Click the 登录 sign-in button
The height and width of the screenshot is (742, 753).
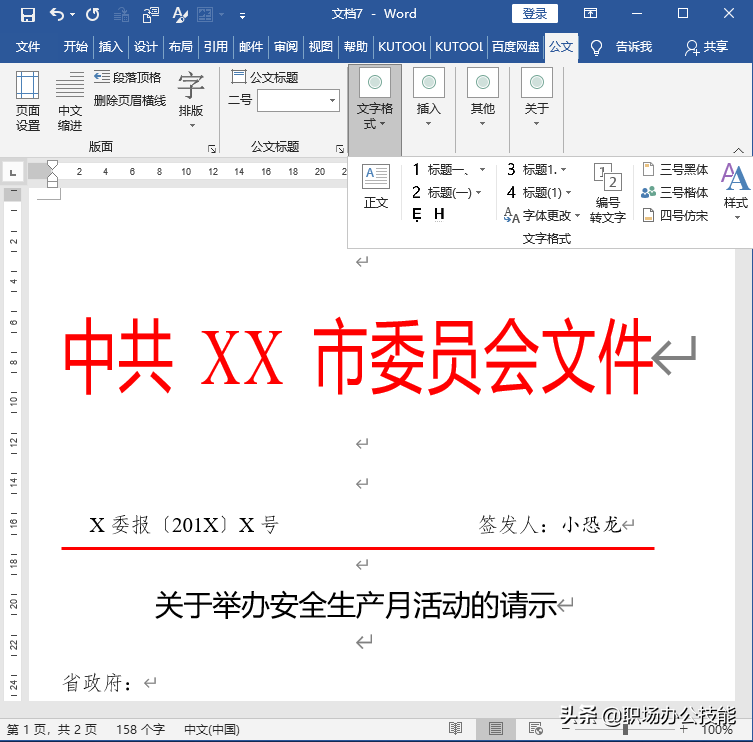click(x=534, y=13)
